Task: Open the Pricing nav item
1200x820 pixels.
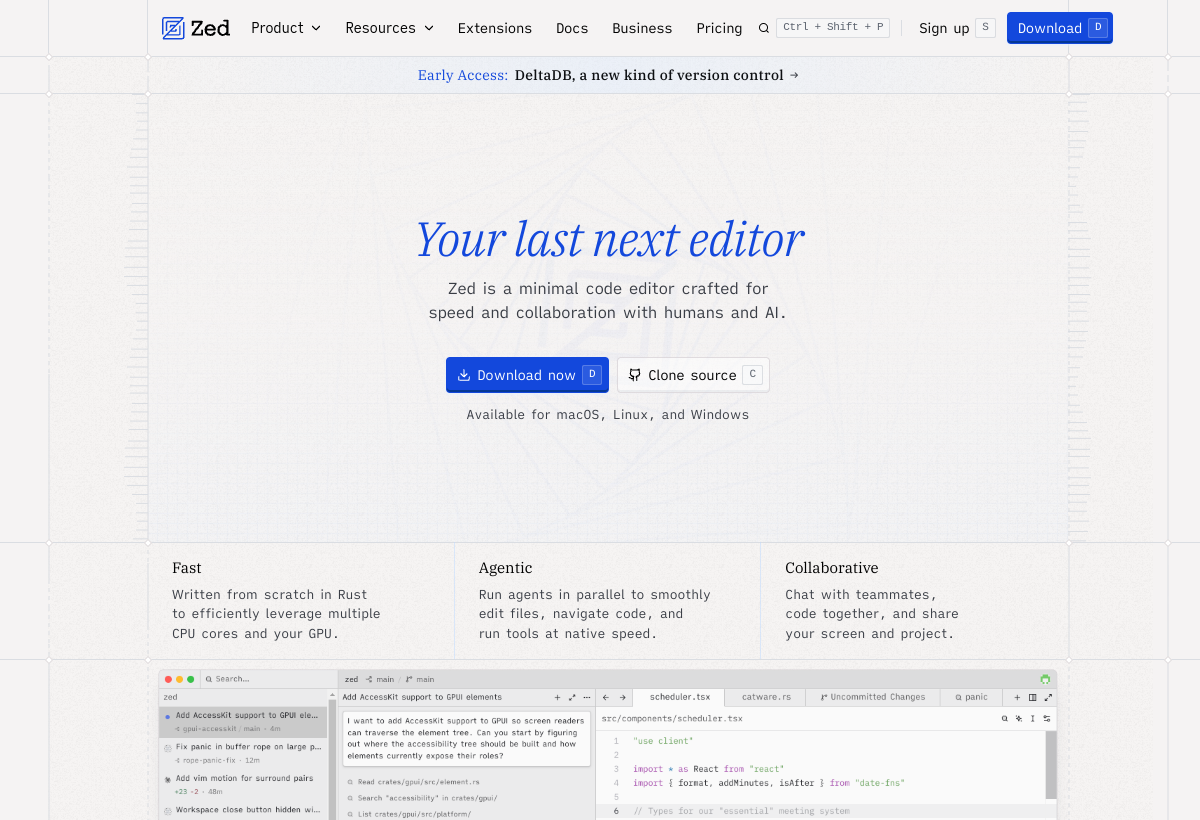Action: tap(719, 28)
